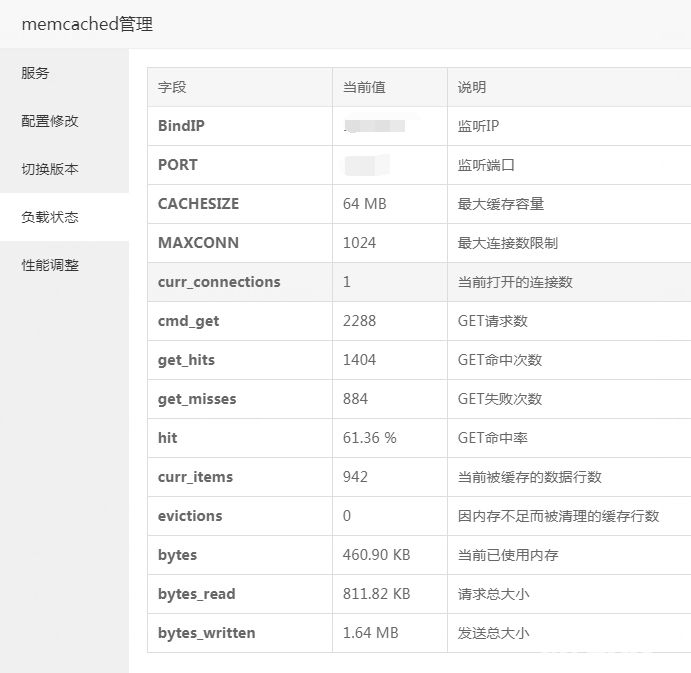The height and width of the screenshot is (673, 691).
Task: Select the BindIP field name
Action: tap(181, 126)
